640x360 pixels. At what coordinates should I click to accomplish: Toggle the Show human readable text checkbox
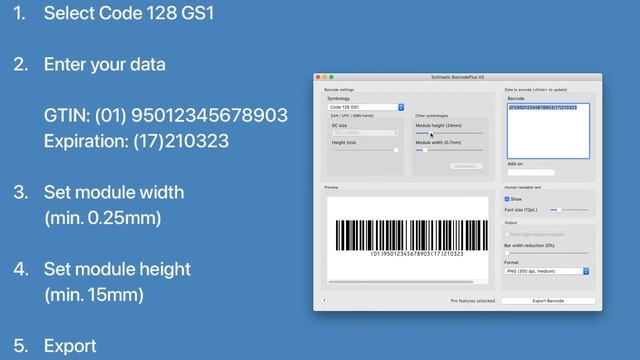click(x=507, y=199)
